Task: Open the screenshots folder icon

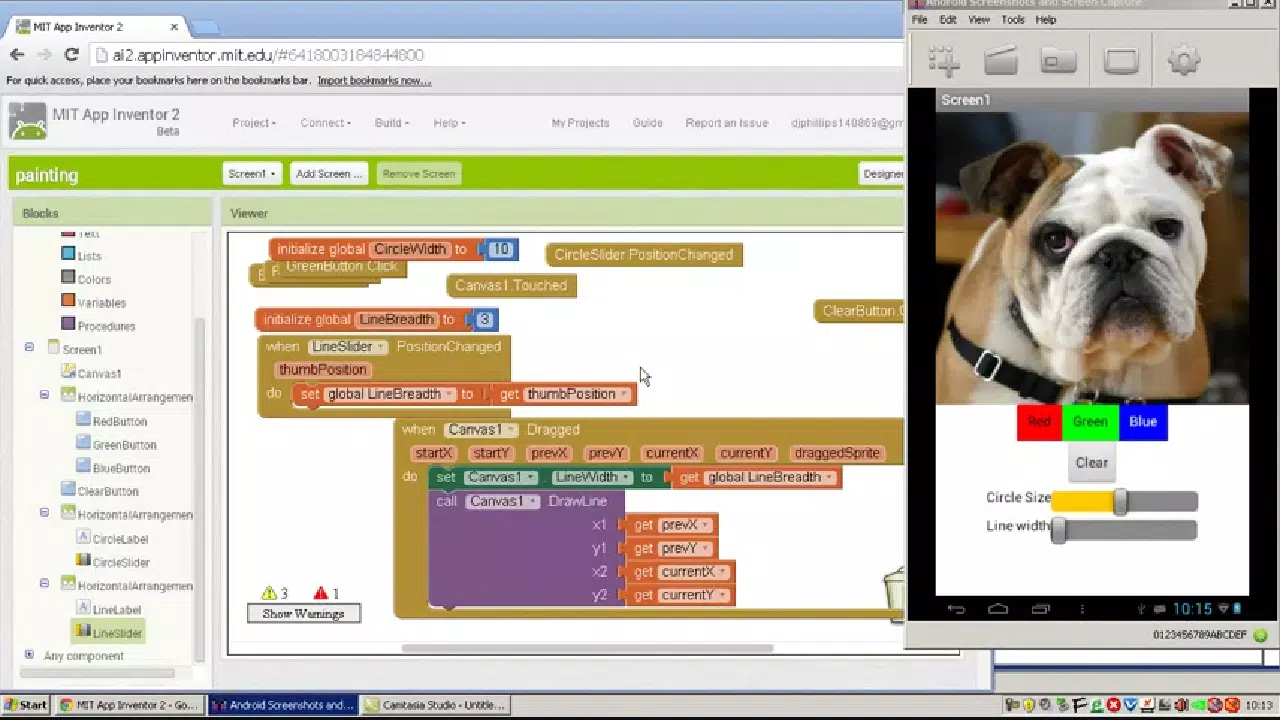Action: [x=1058, y=61]
